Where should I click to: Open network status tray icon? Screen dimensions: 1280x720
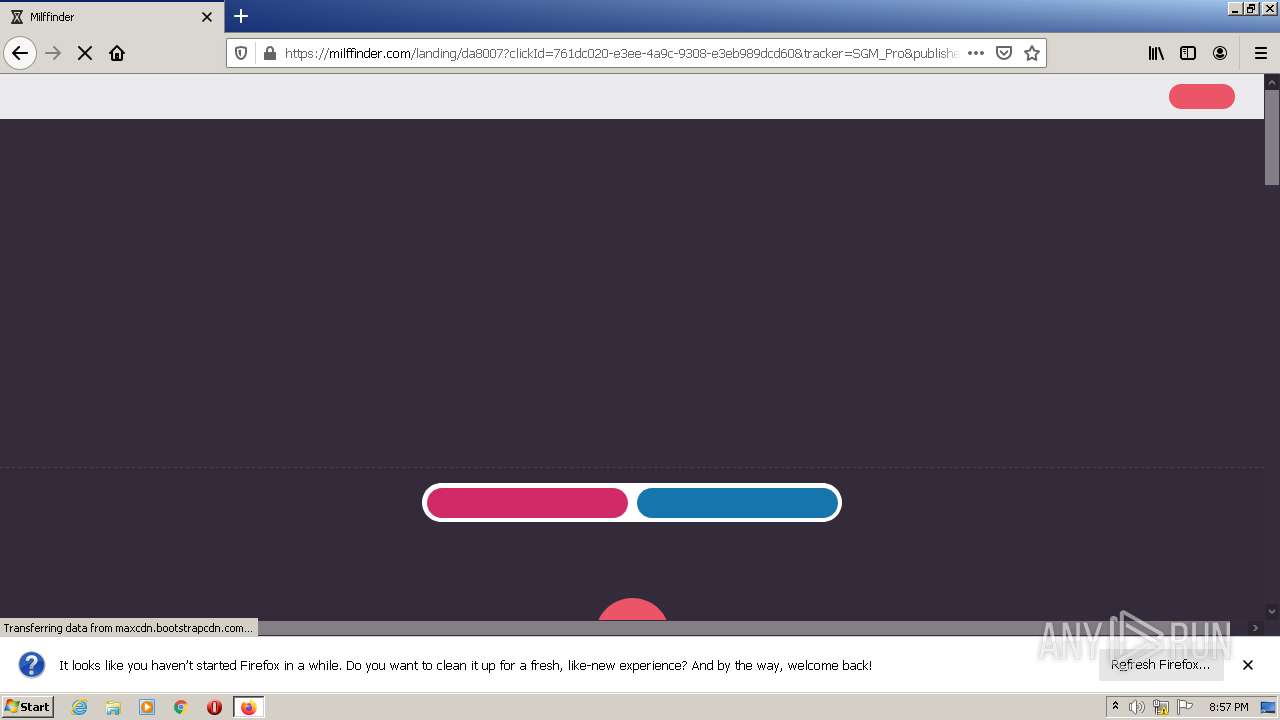click(x=1161, y=707)
